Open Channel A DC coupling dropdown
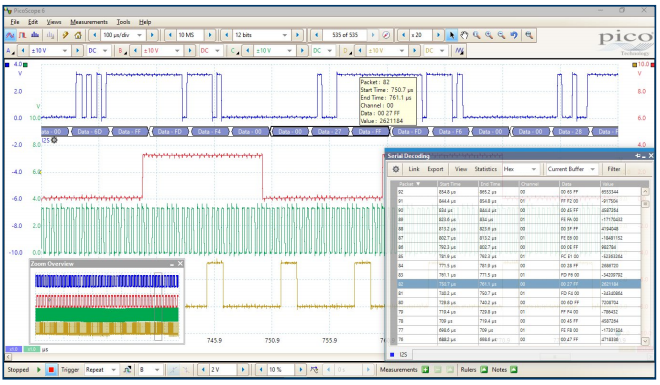660x385 pixels. click(x=105, y=50)
